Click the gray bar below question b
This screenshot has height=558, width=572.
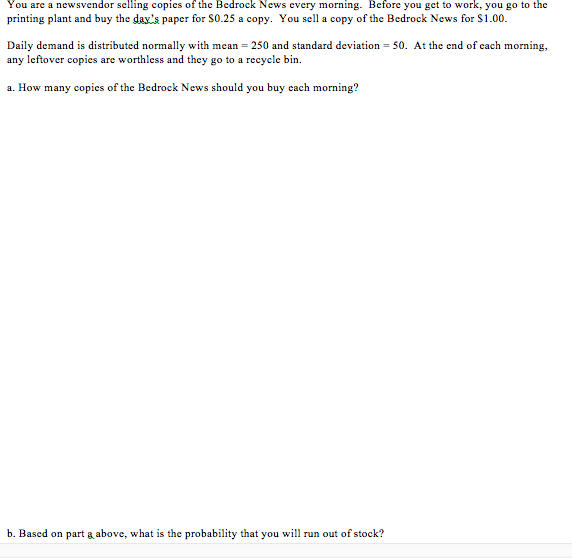point(286,551)
